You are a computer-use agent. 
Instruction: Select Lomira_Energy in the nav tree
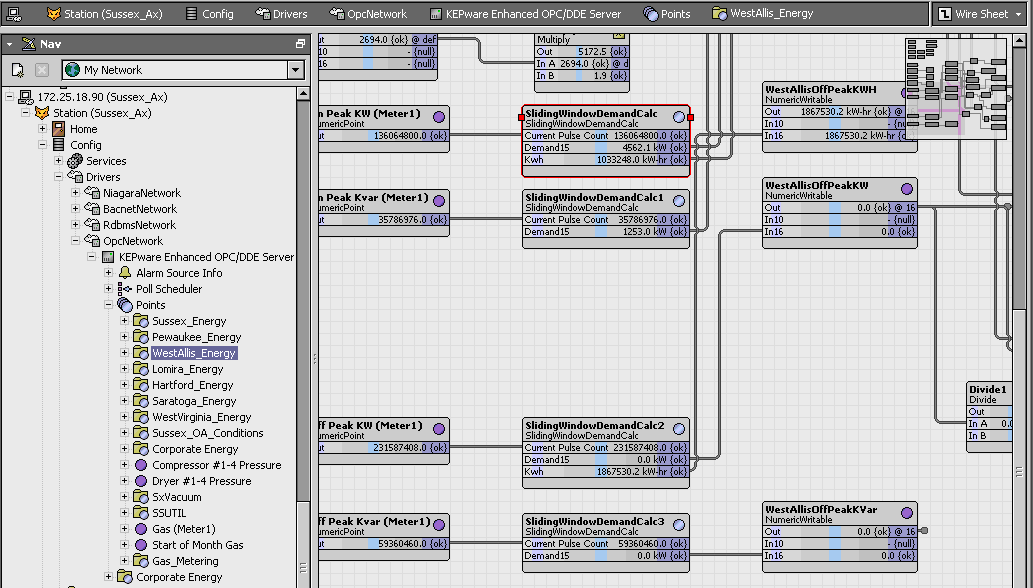click(187, 369)
